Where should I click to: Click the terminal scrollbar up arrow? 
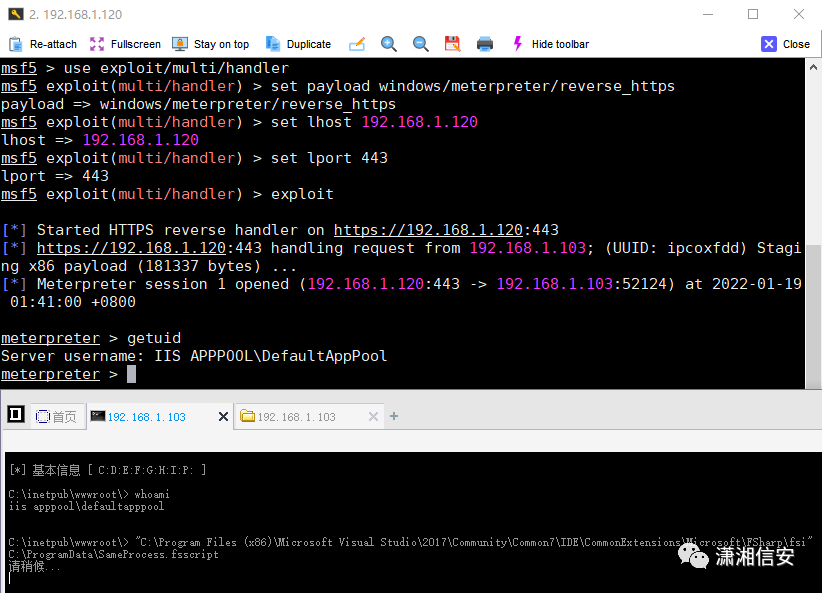813,67
